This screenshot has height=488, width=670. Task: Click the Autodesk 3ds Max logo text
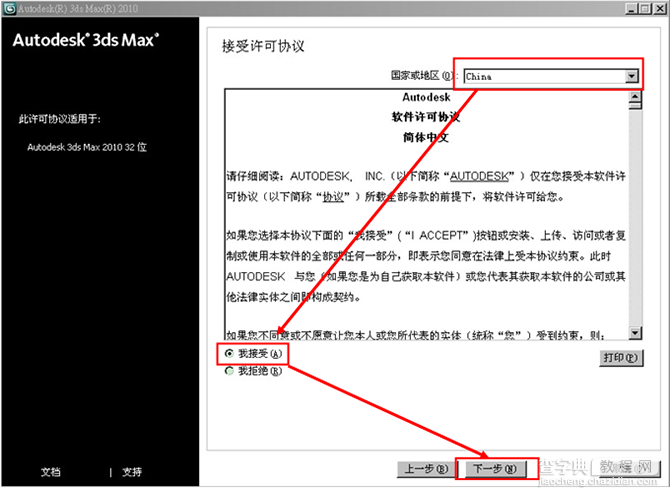[x=86, y=40]
